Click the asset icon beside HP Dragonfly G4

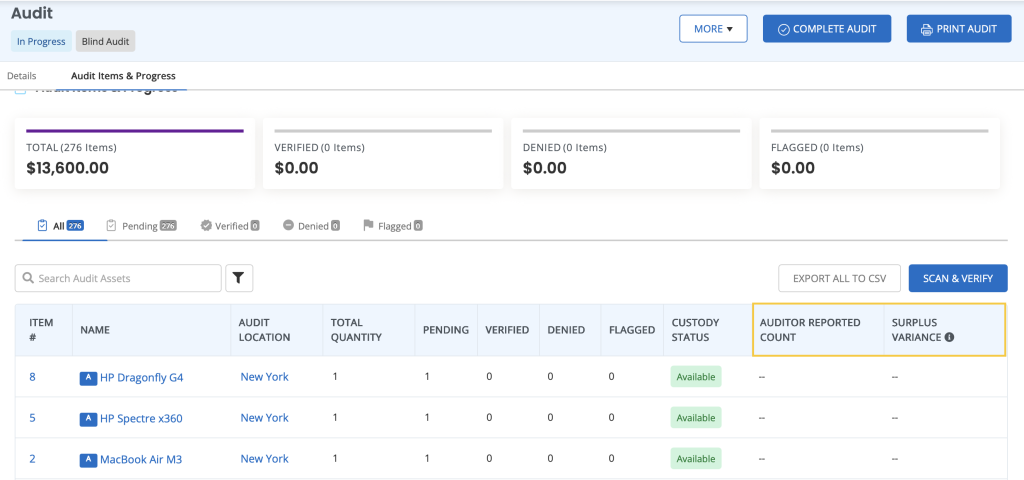click(88, 377)
